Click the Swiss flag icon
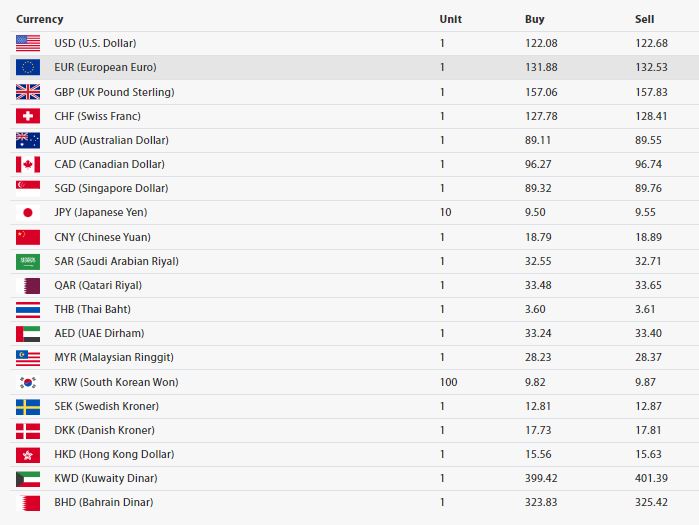The width and height of the screenshot is (699, 525). [x=28, y=116]
